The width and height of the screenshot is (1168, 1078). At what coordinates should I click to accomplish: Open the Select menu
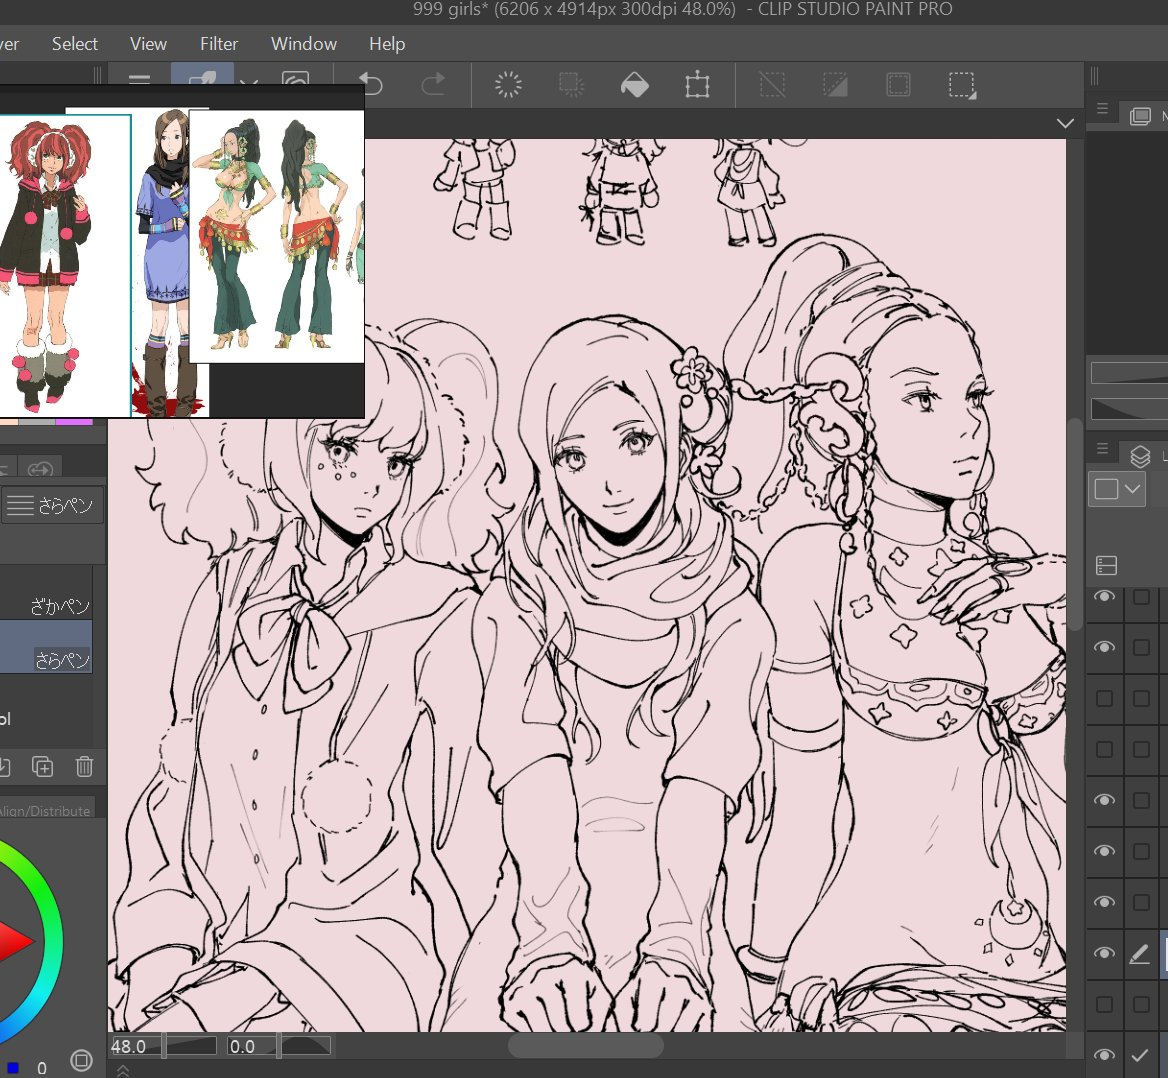pos(74,44)
